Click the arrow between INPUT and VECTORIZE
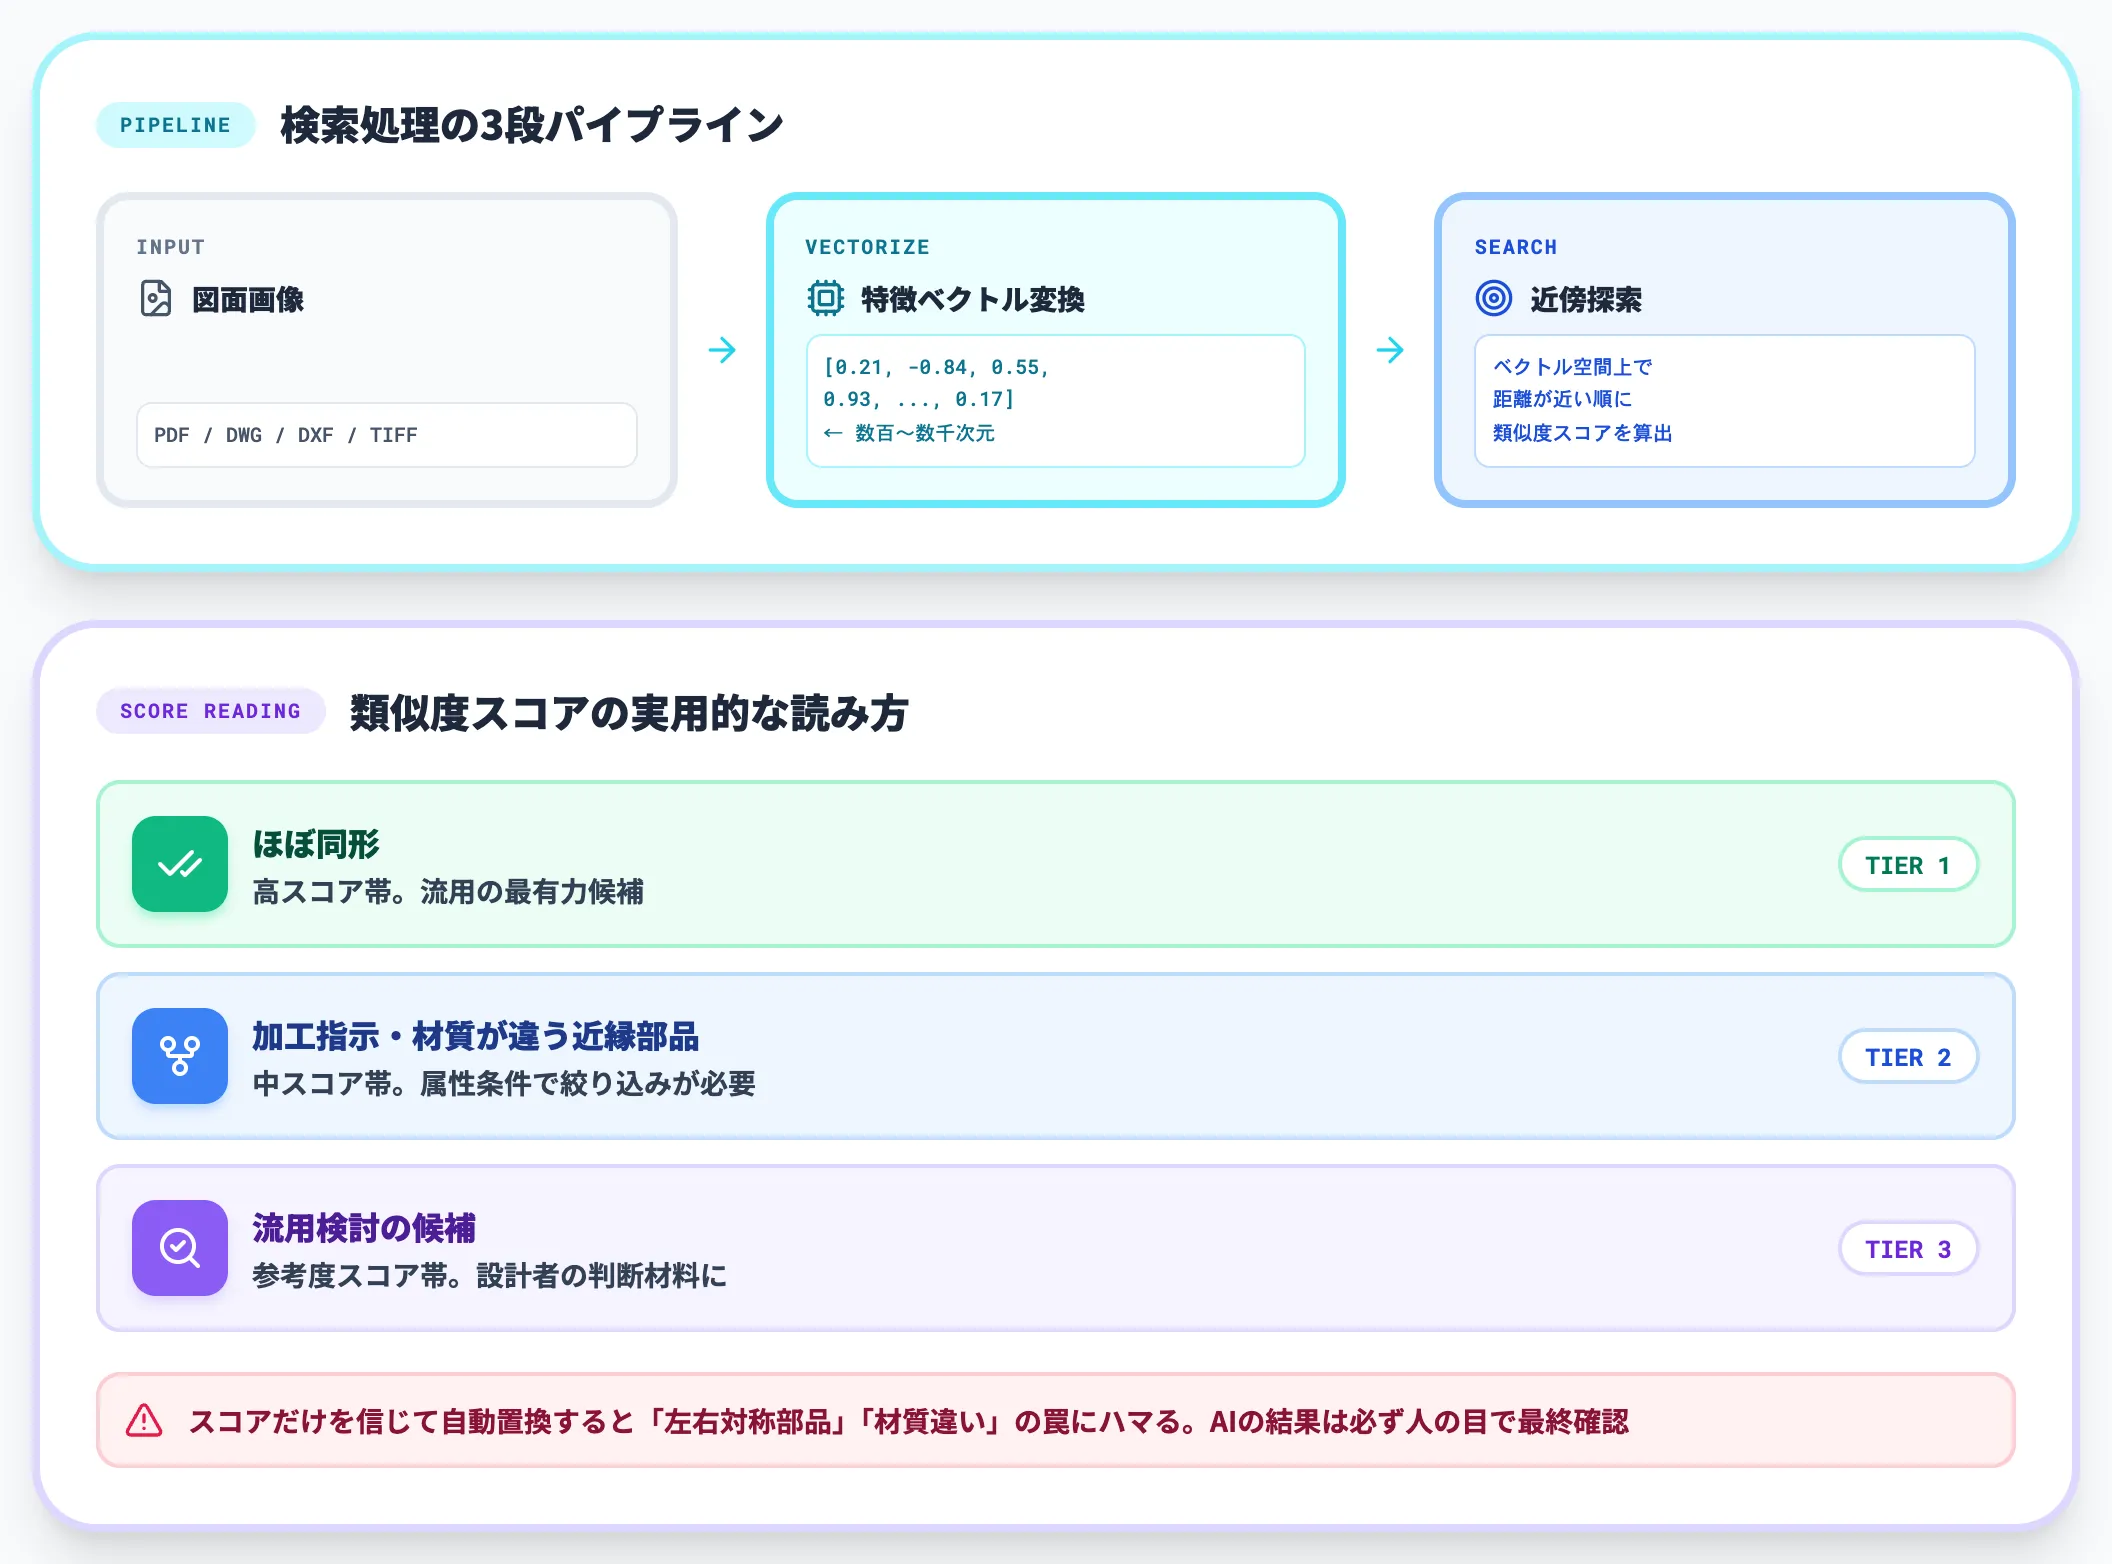Image resolution: width=2112 pixels, height=1564 pixels. click(x=722, y=350)
